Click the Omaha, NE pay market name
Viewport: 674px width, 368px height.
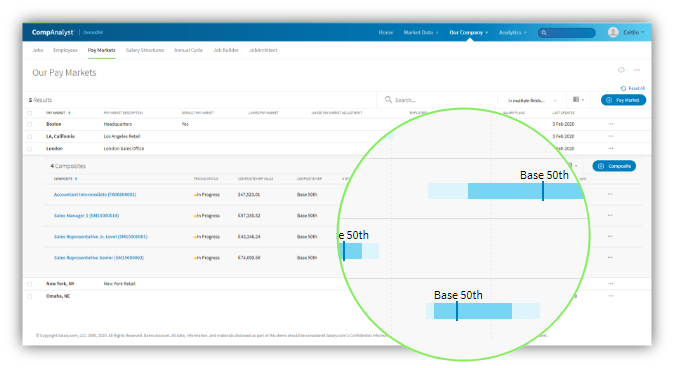(58, 296)
